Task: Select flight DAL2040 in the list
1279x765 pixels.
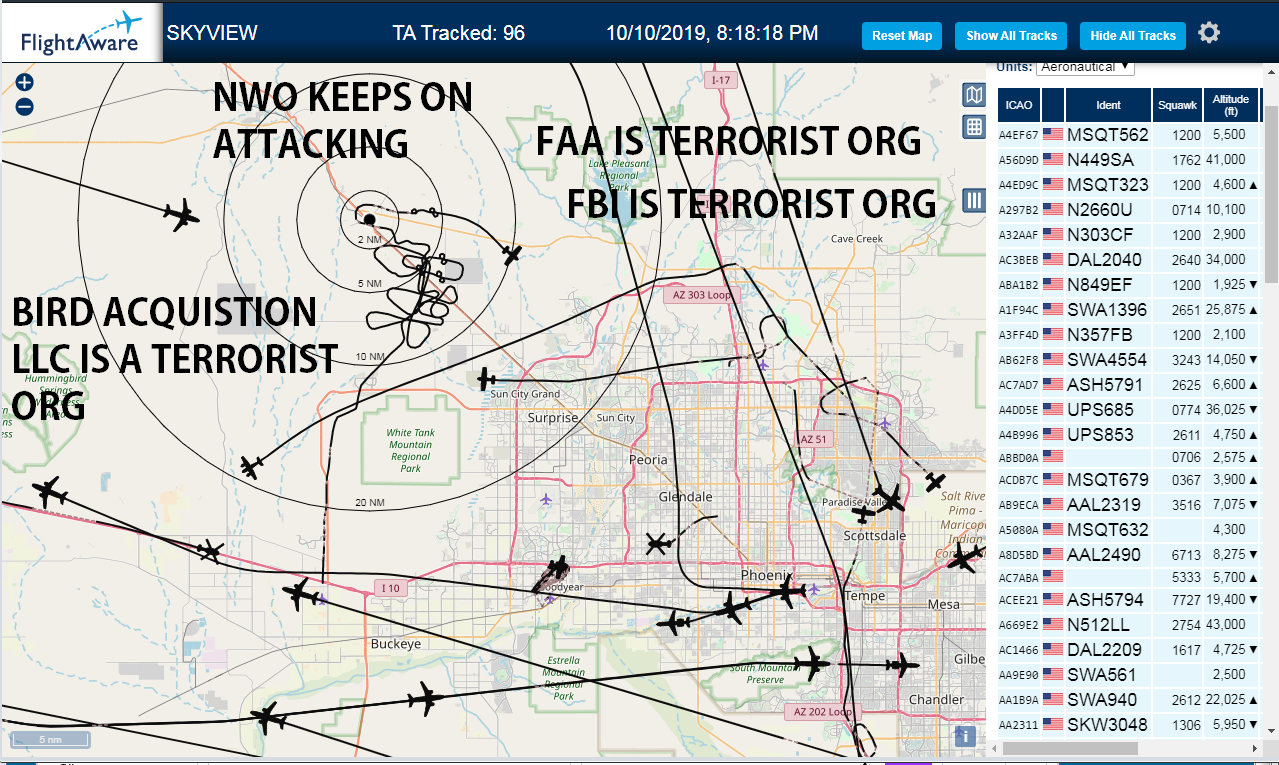Action: [x=1128, y=260]
